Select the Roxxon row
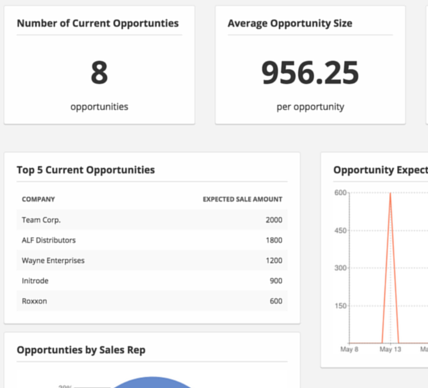Screen dimensions: 428x388 (x=152, y=301)
